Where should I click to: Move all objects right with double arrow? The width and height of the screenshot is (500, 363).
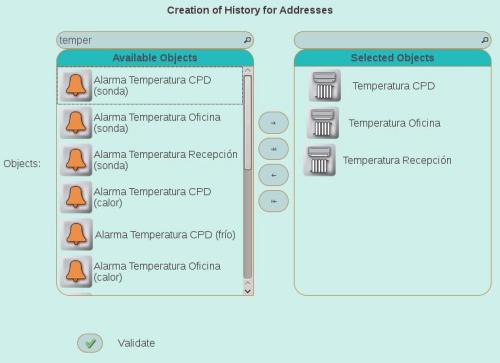coord(273,149)
